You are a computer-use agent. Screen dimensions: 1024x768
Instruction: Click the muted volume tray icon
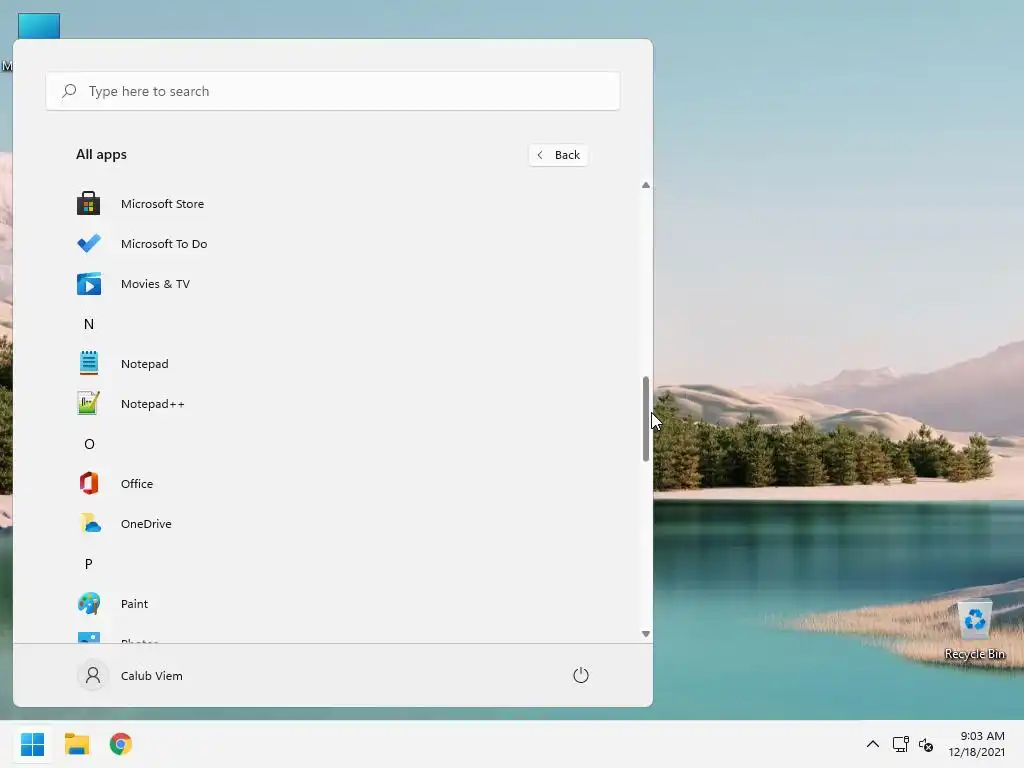point(925,744)
